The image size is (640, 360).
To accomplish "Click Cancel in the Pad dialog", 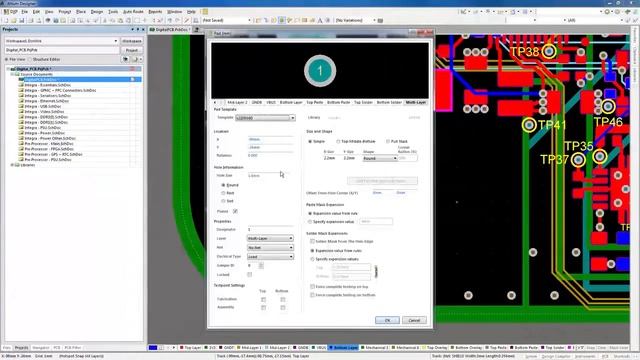I will tap(414, 320).
